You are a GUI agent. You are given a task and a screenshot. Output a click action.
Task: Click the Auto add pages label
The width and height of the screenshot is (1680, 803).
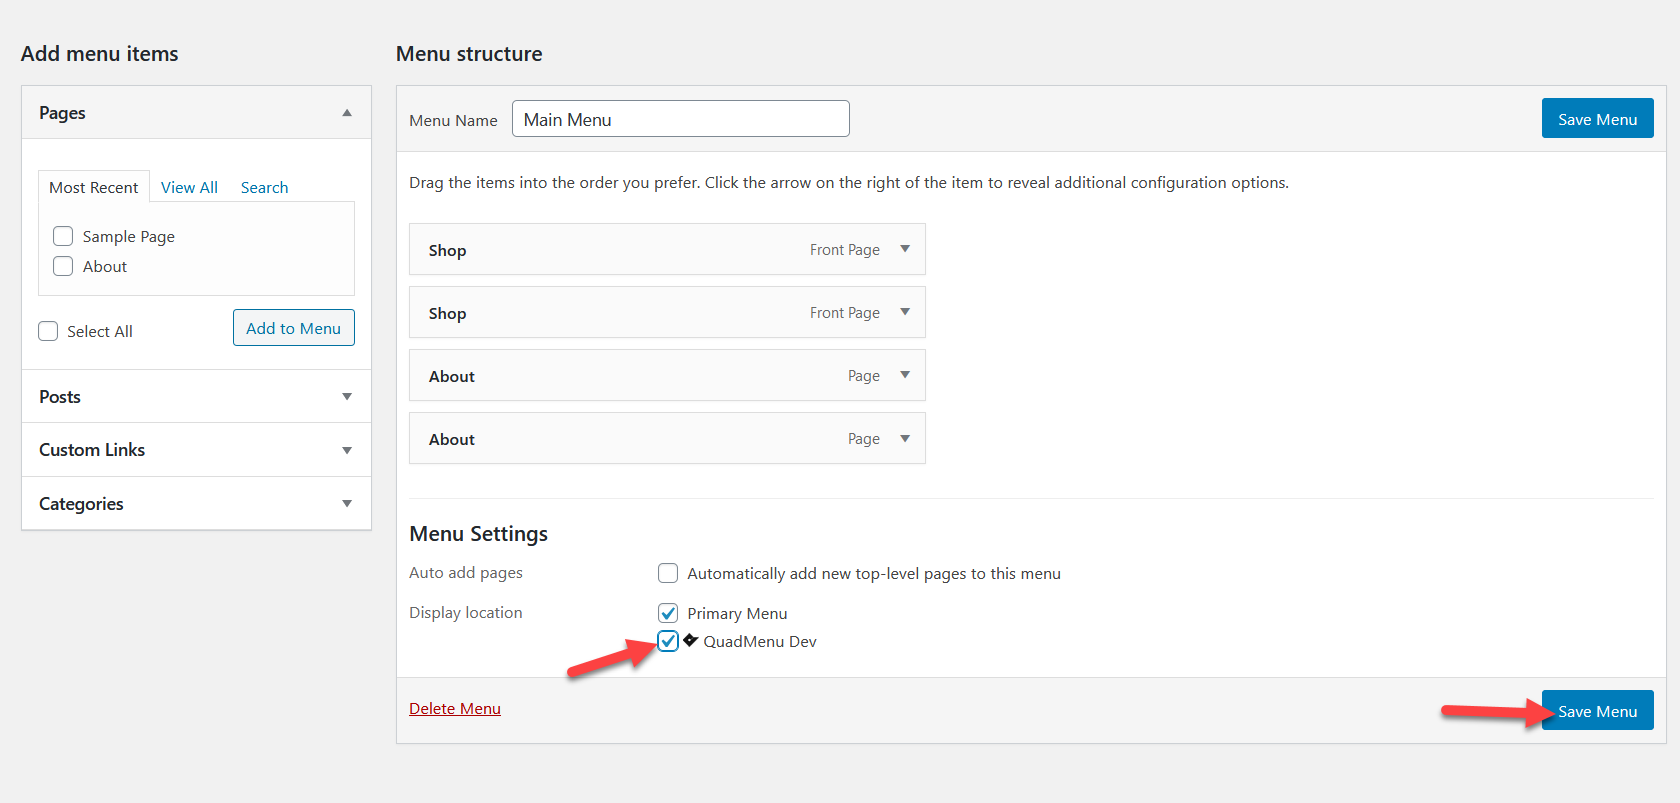(x=466, y=573)
